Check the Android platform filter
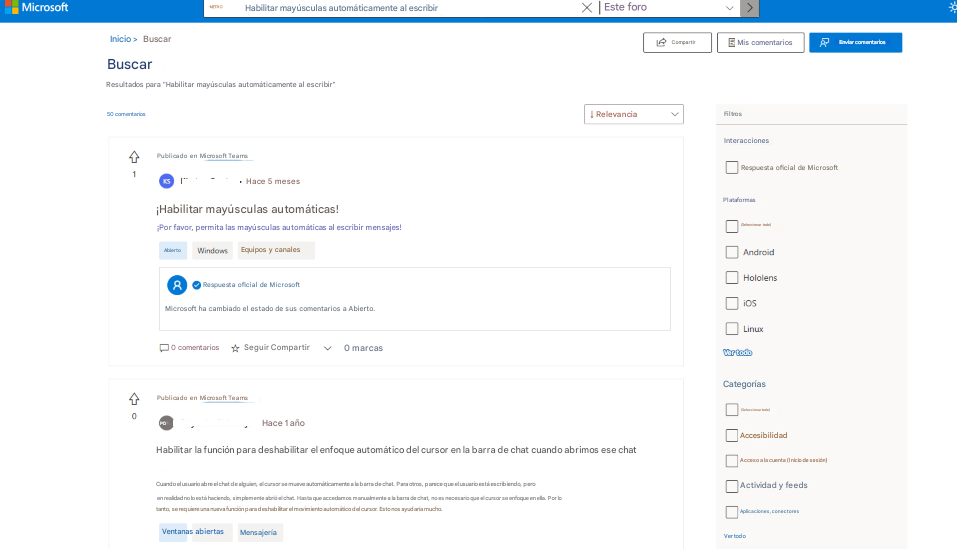This screenshot has height=559, width=957. pyautogui.click(x=732, y=252)
